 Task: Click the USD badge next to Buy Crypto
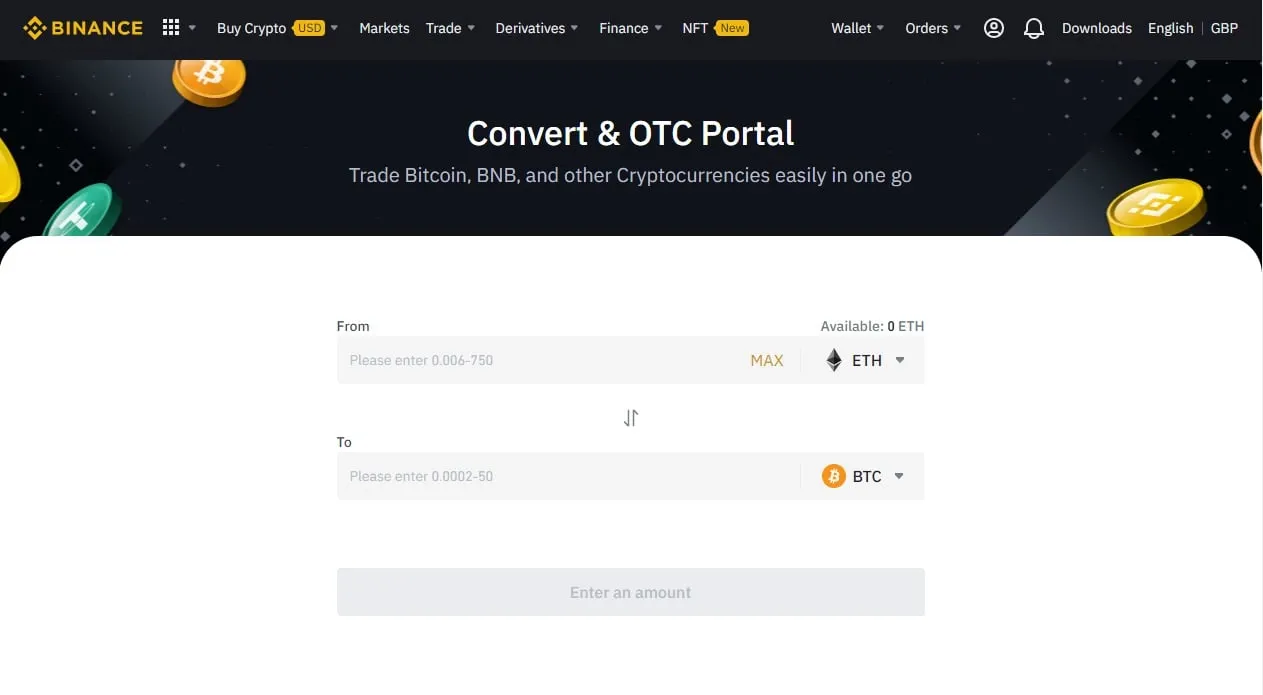tap(309, 27)
